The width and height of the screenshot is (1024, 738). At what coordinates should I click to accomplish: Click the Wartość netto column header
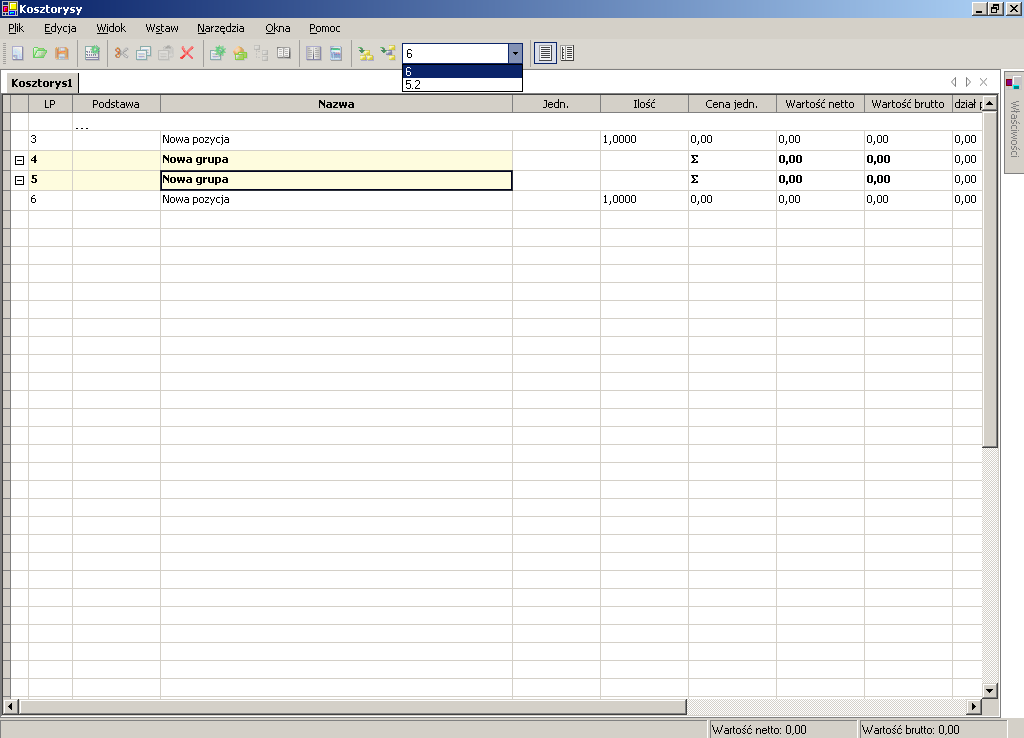point(820,104)
